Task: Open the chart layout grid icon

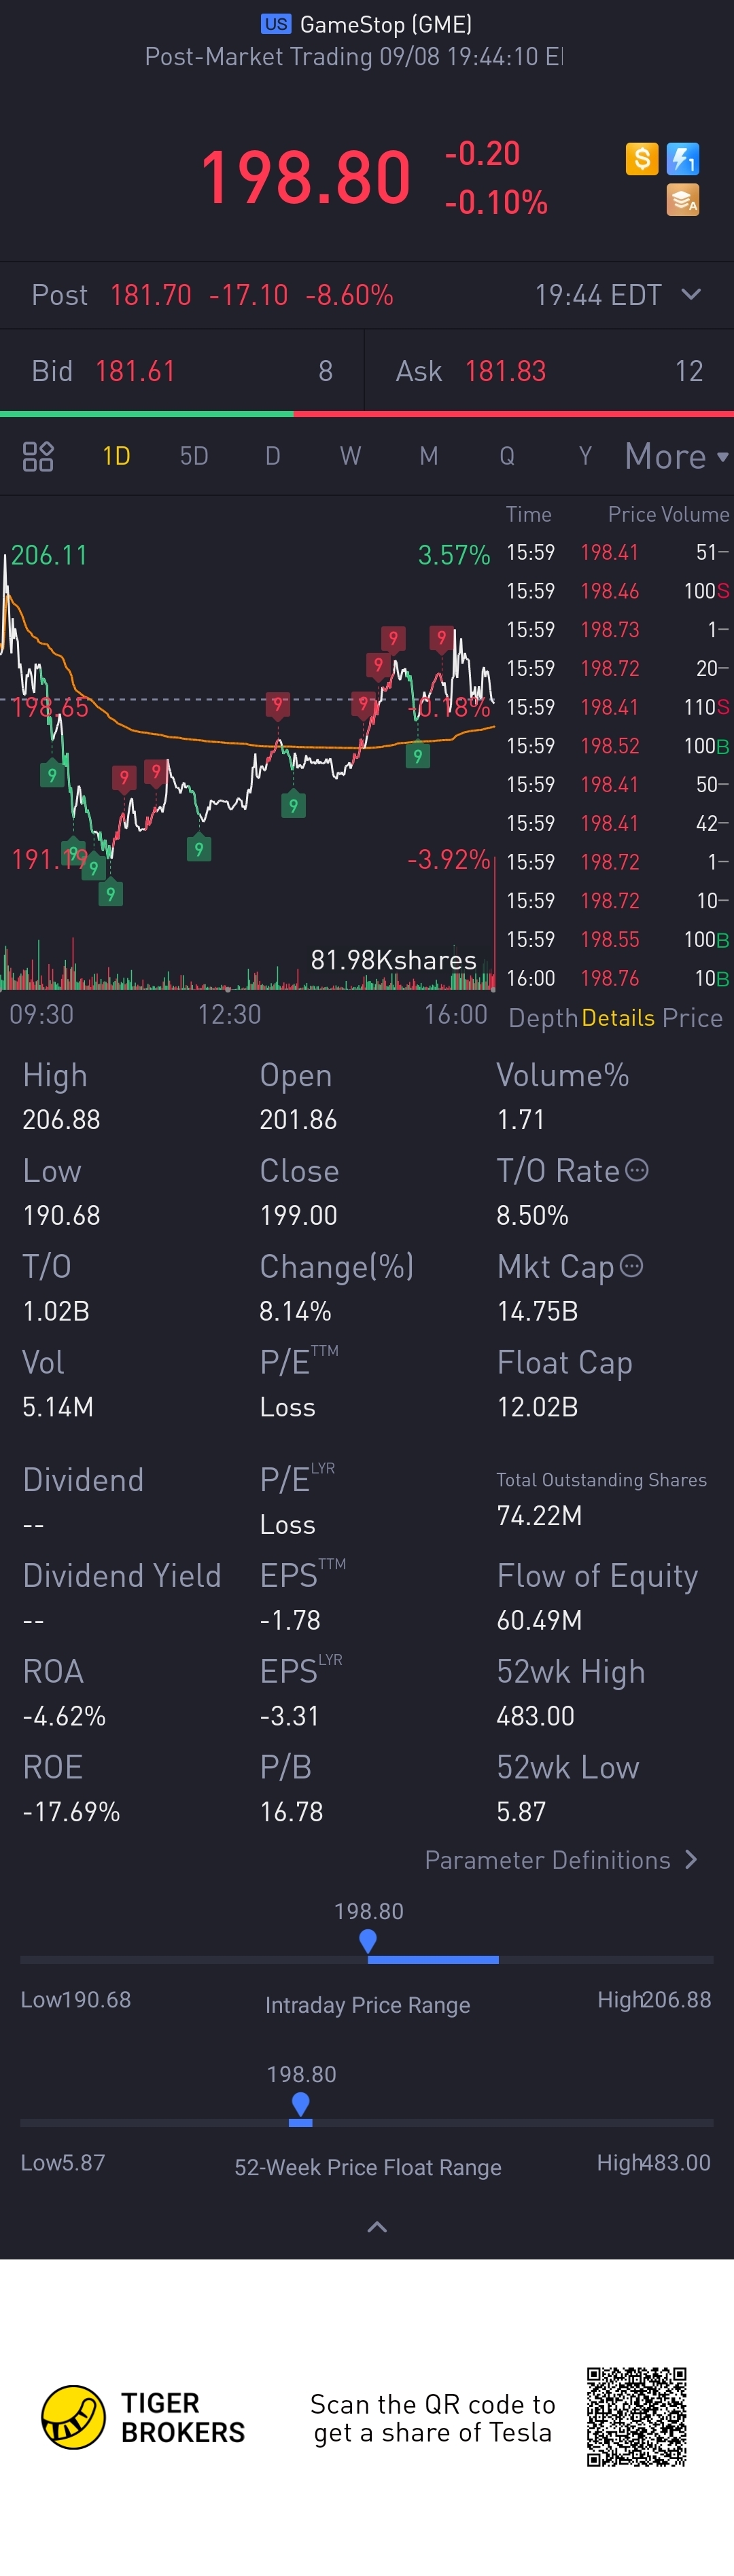Action: point(38,456)
